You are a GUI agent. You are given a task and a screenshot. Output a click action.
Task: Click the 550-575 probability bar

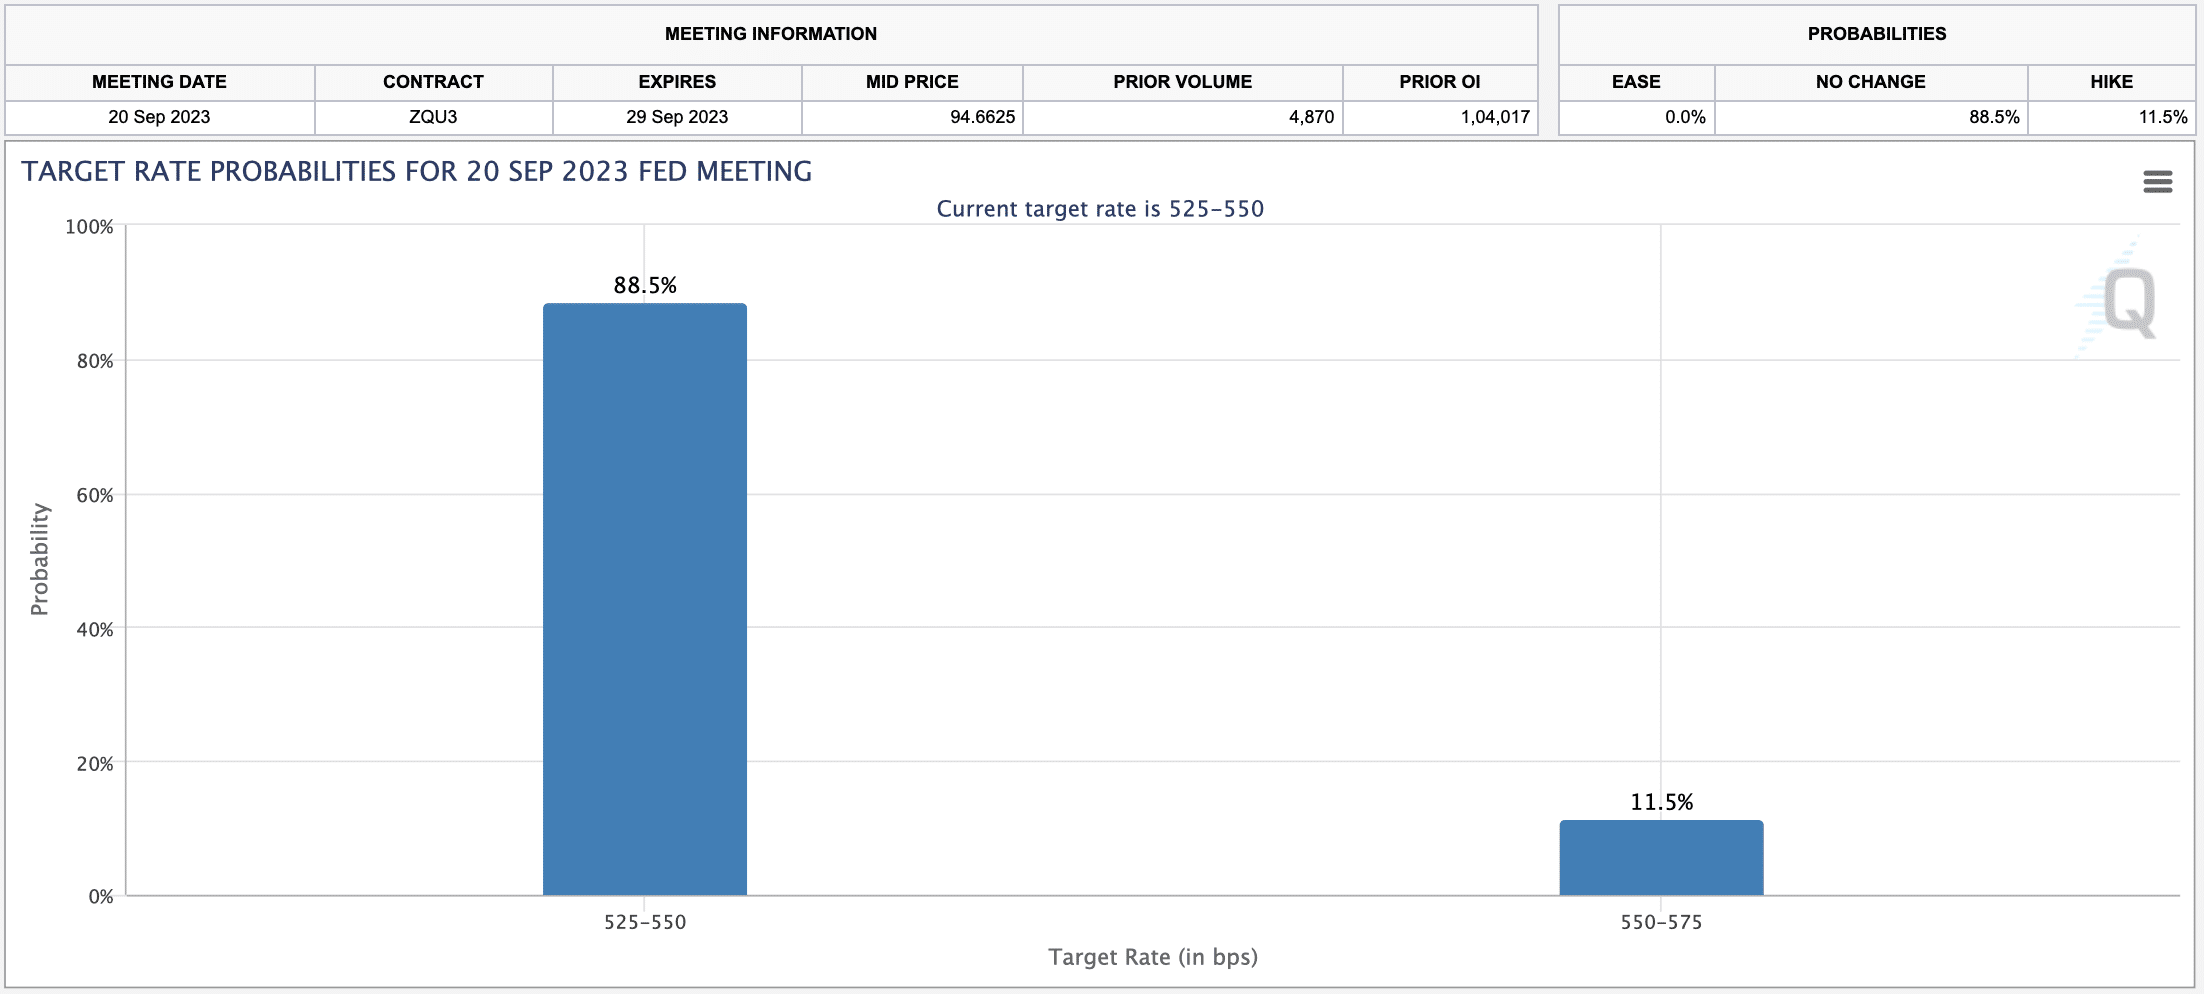[x=1661, y=858]
